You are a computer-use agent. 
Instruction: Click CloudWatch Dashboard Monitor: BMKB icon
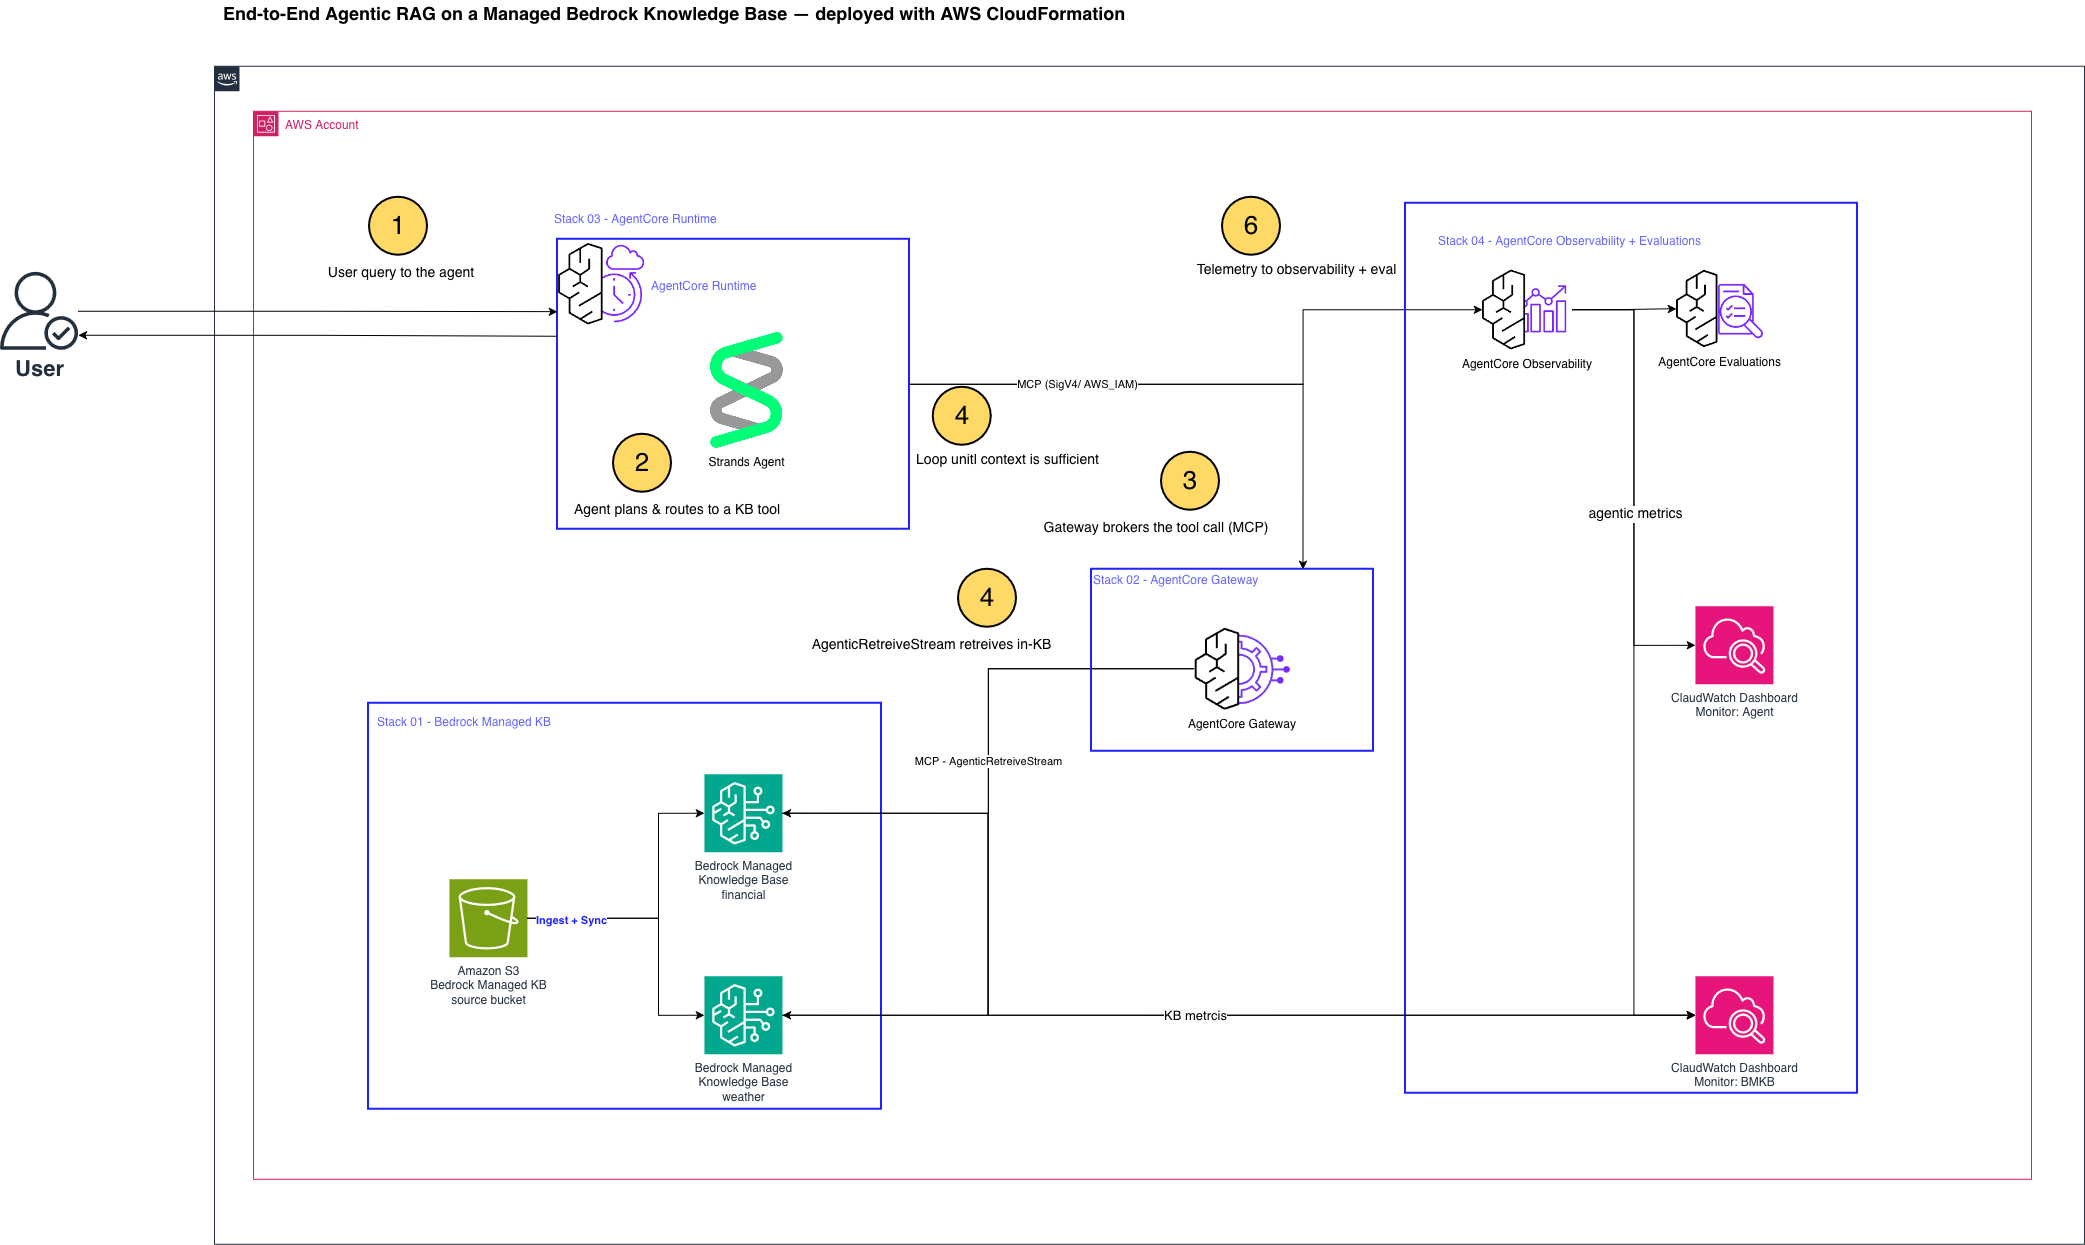pos(1734,1015)
